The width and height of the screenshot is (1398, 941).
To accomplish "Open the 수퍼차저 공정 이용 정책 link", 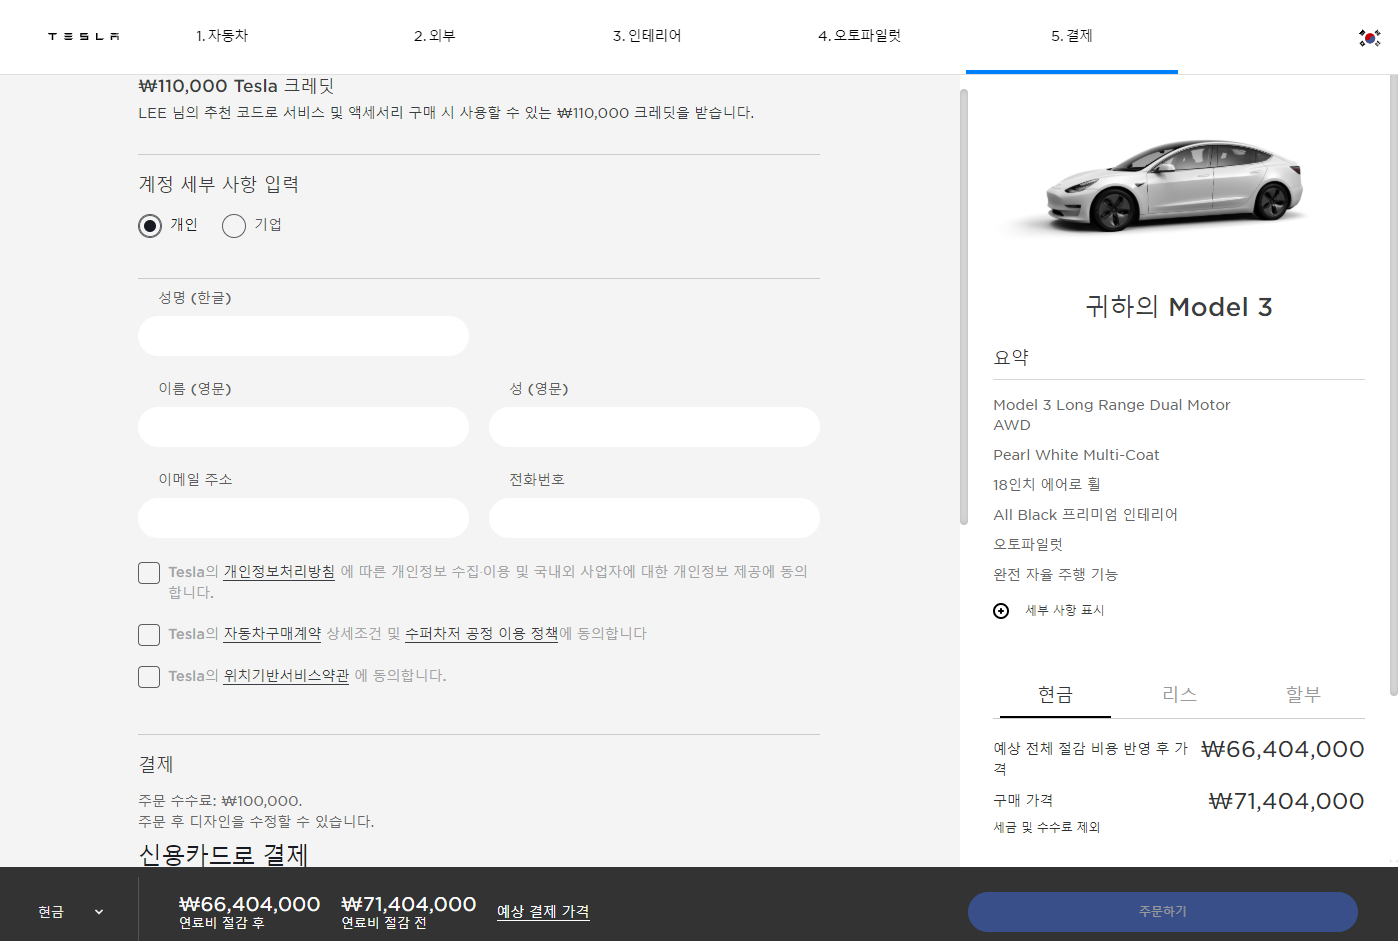I will tap(481, 634).
